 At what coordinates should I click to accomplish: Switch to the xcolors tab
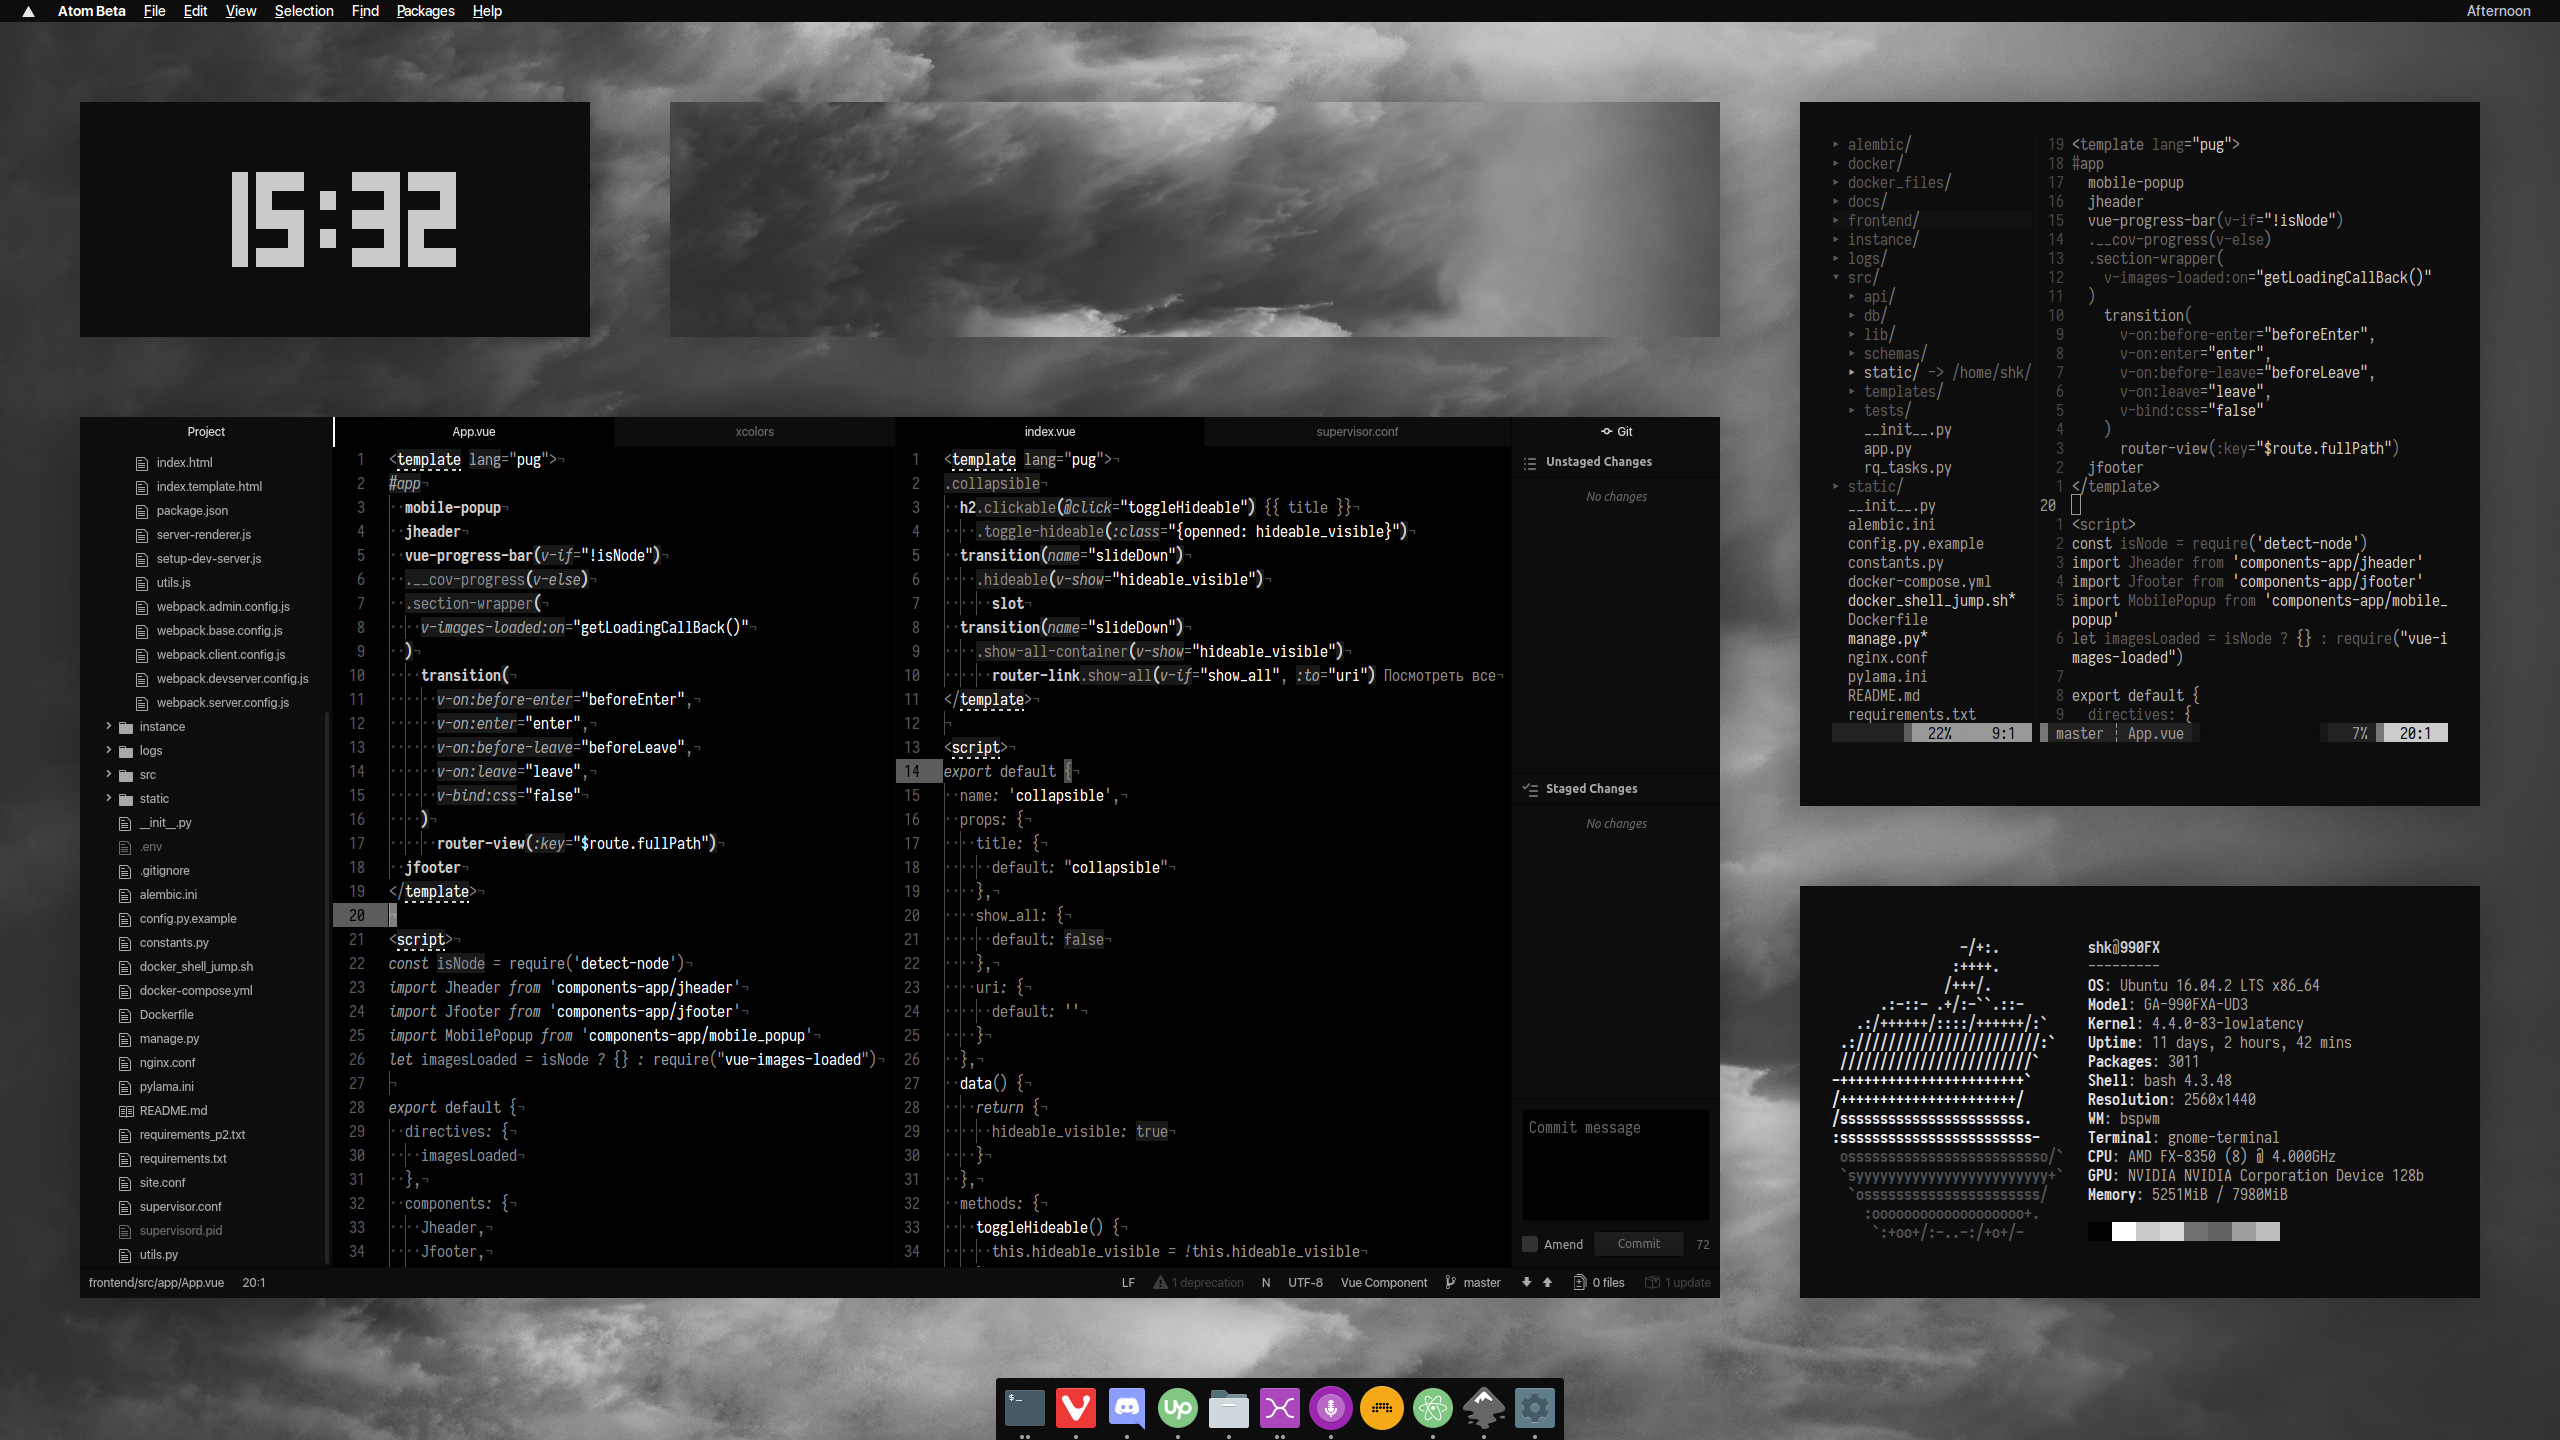(x=754, y=432)
